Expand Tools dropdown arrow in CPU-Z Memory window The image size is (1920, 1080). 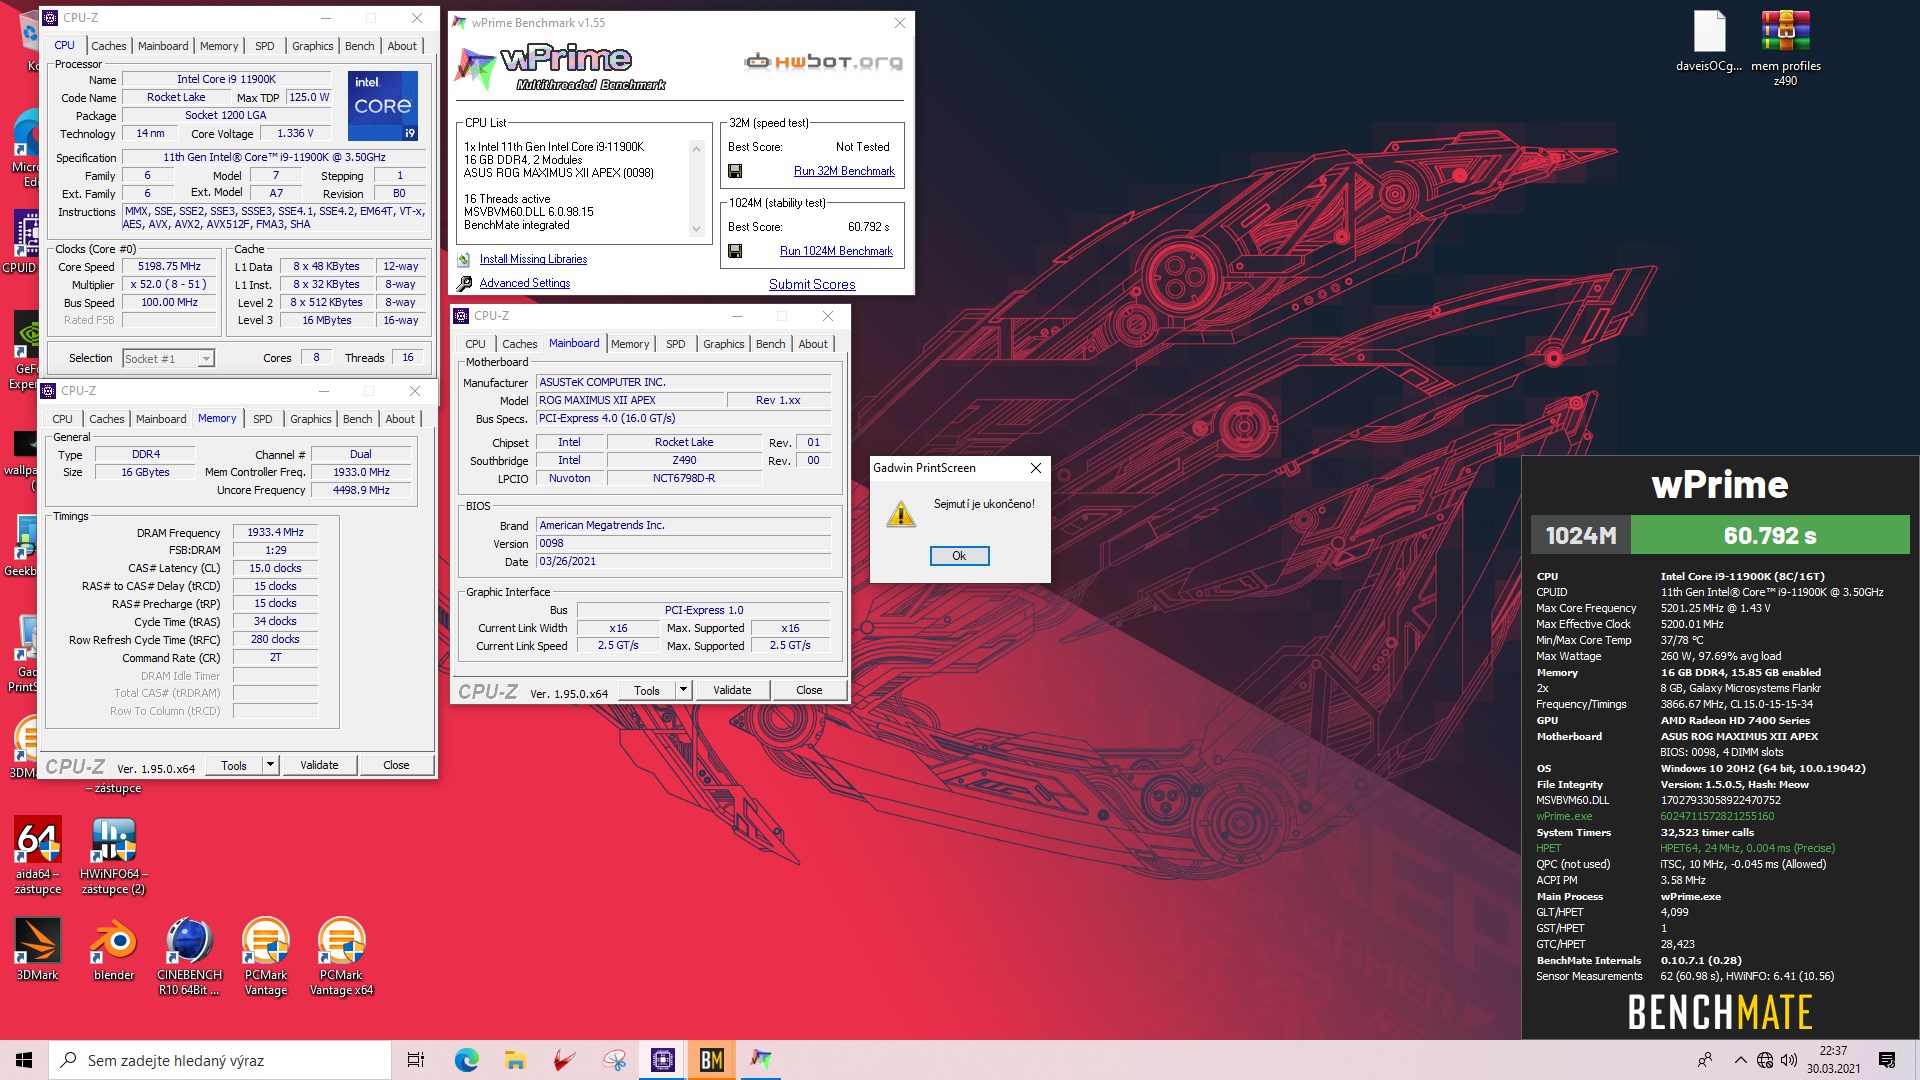270,765
